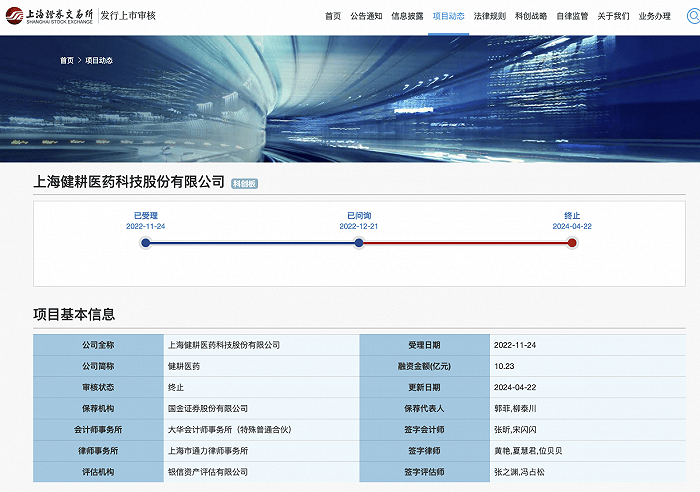The image size is (700, 492).
Task: Click the 评估机构 header cell
Action: point(98,472)
